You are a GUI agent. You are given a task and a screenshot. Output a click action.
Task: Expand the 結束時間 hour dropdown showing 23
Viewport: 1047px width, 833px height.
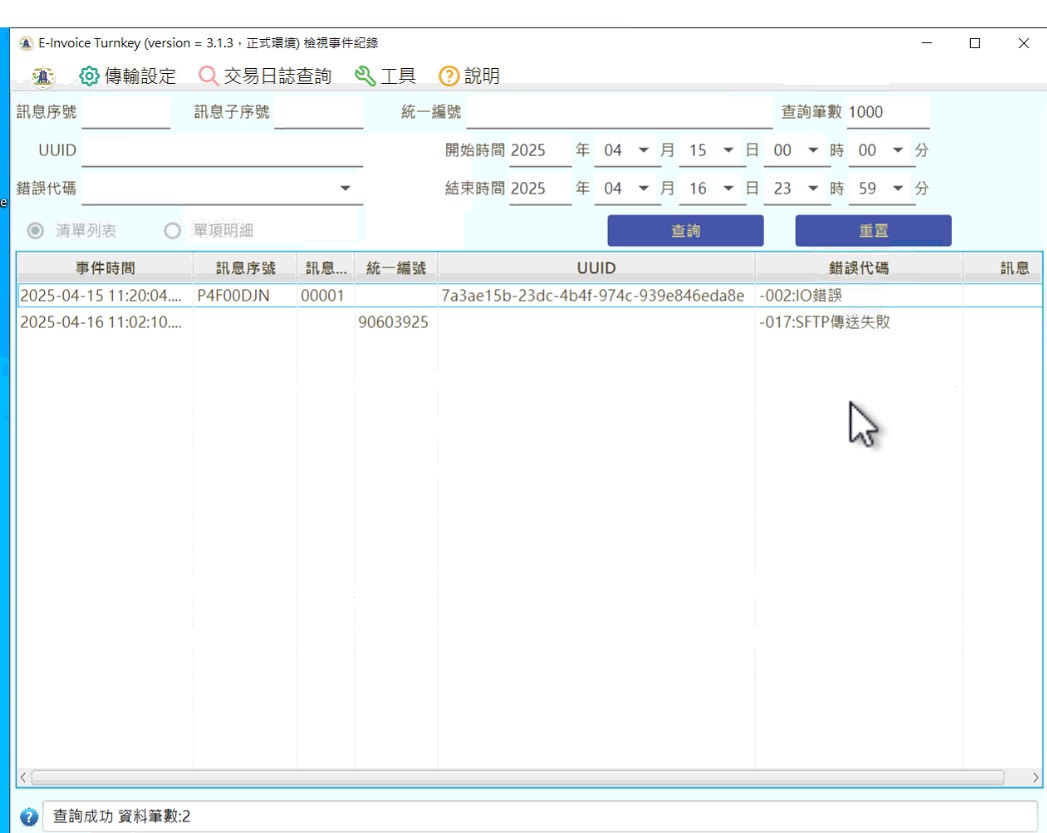[x=812, y=188]
